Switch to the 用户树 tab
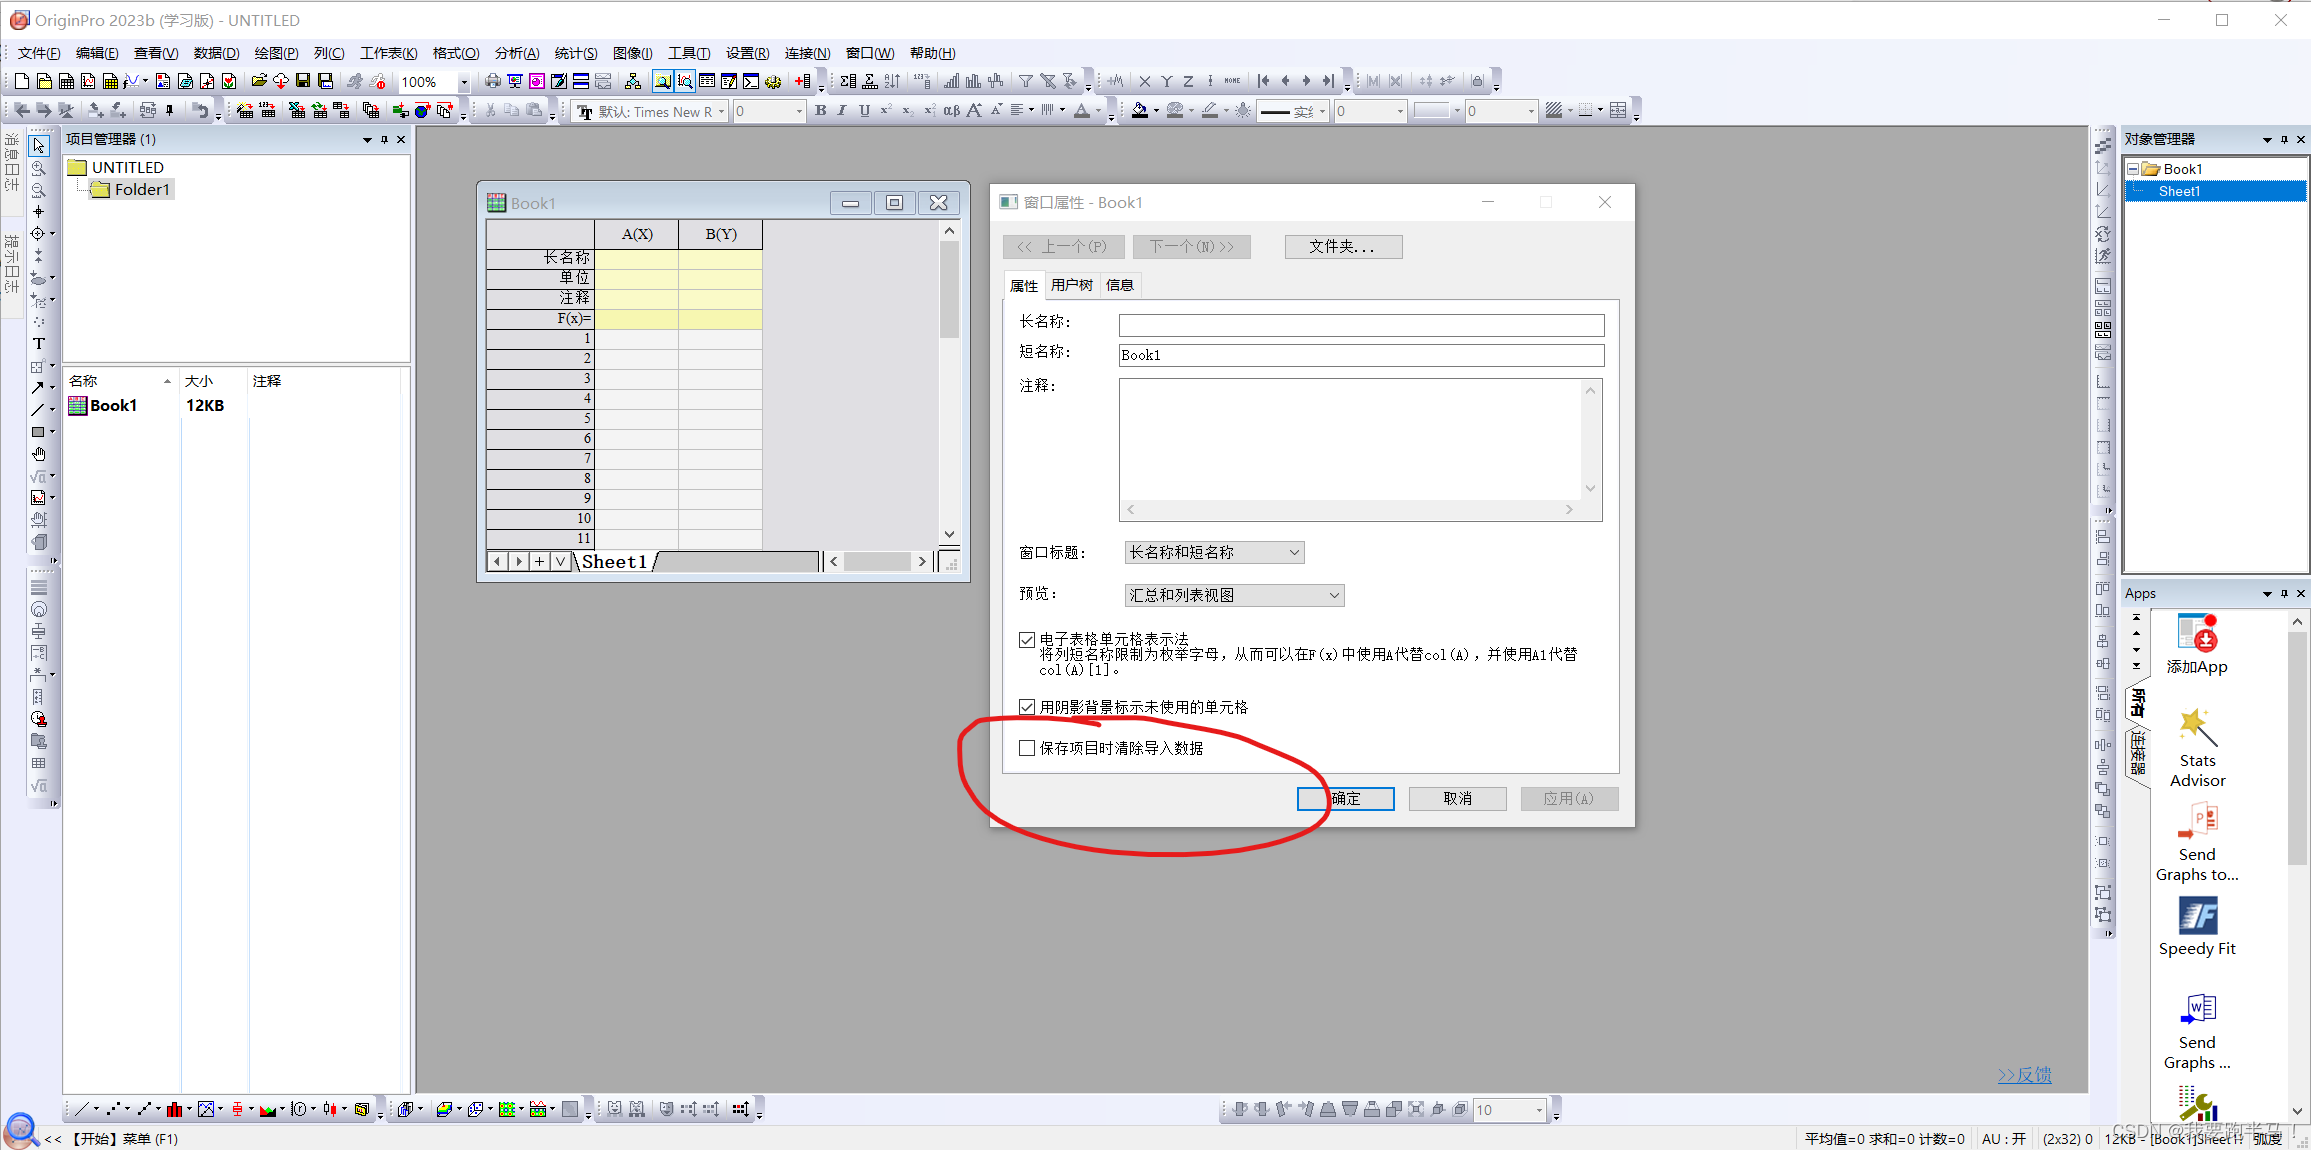Viewport: 2311px width, 1150px height. click(x=1071, y=285)
